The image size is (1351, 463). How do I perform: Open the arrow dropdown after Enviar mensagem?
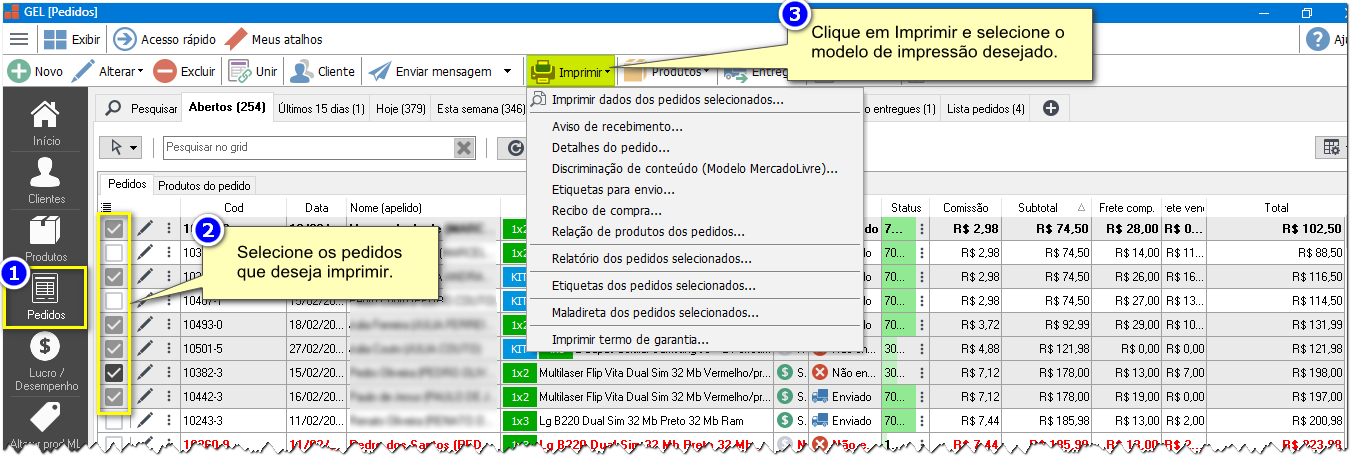click(x=507, y=72)
